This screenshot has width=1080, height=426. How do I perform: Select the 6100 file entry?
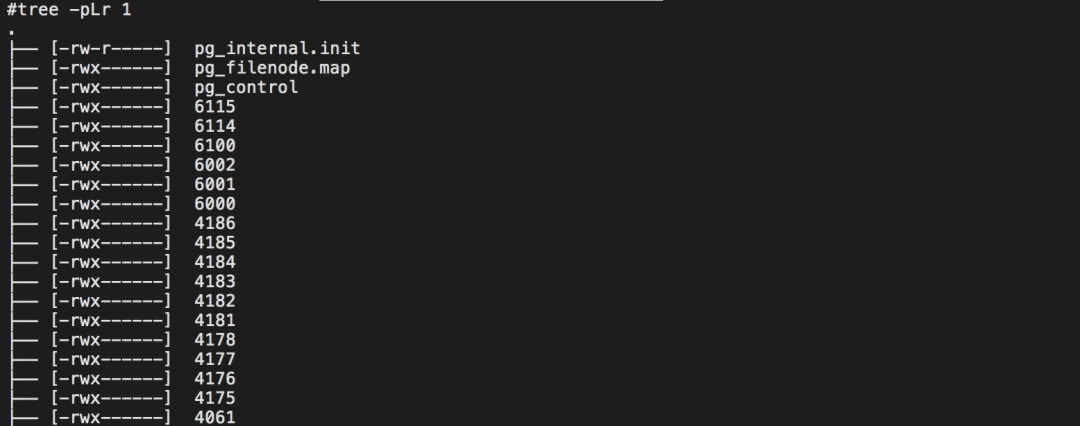[x=215, y=146]
